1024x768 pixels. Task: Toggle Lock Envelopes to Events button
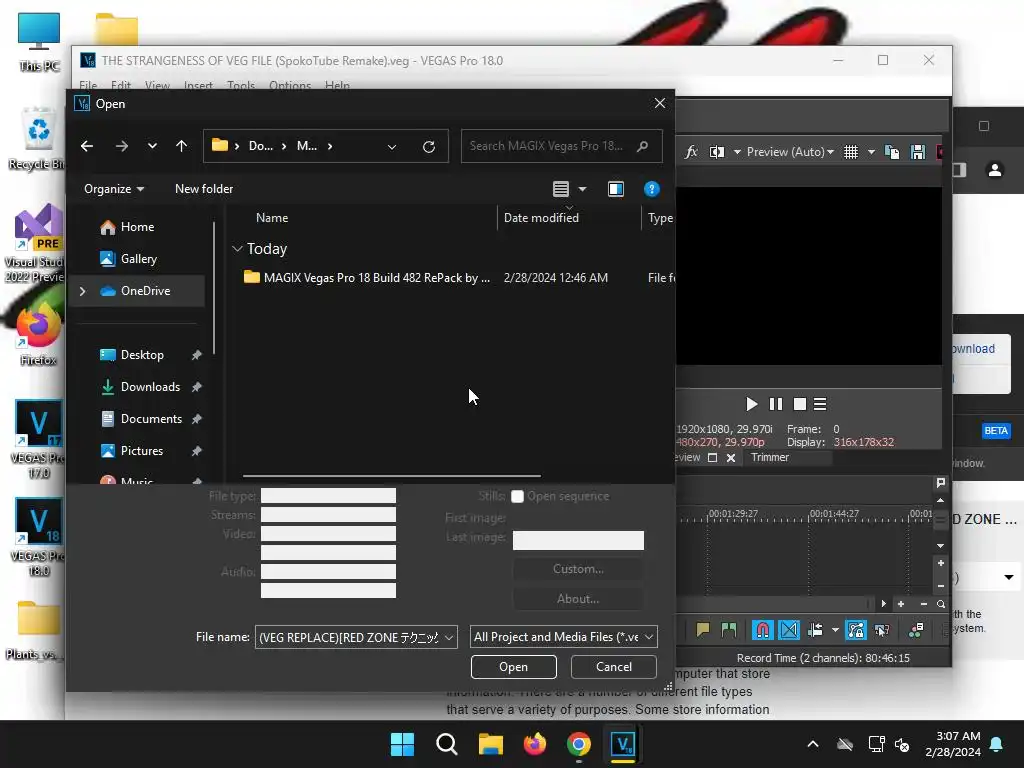(856, 630)
